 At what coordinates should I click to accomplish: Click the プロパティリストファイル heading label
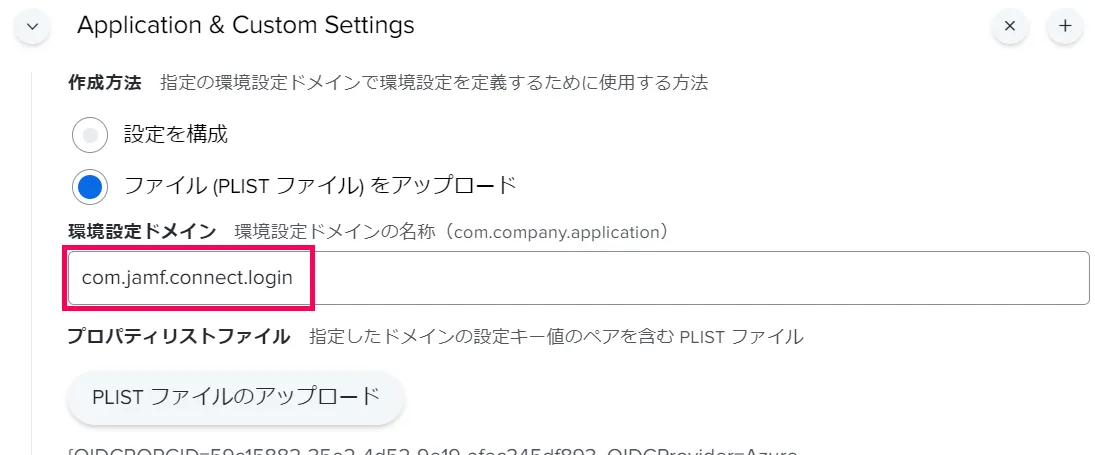[178, 337]
